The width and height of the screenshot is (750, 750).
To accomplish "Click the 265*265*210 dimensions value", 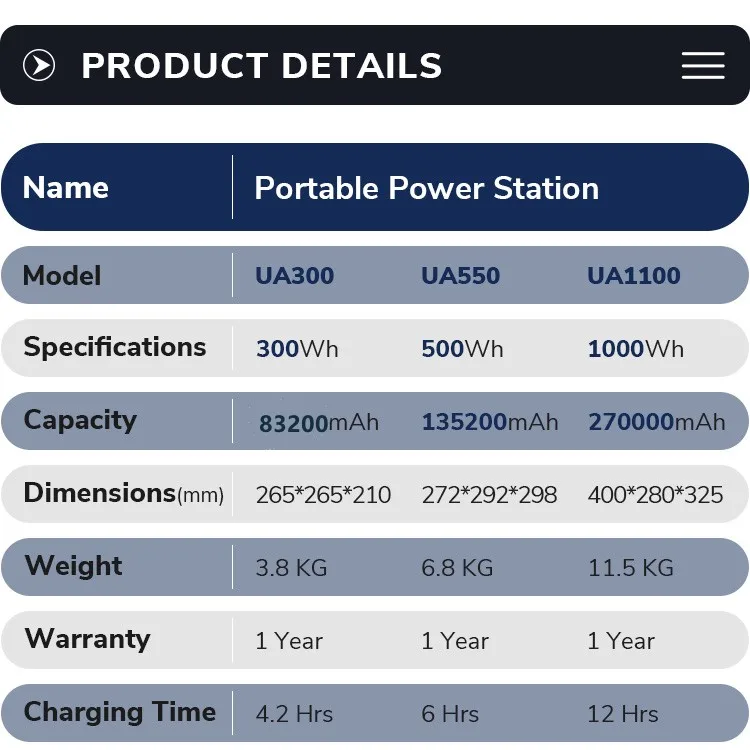I will (x=323, y=495).
